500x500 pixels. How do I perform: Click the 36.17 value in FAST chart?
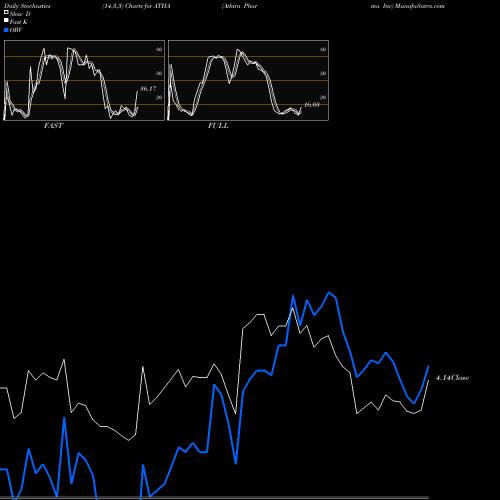(x=148, y=89)
